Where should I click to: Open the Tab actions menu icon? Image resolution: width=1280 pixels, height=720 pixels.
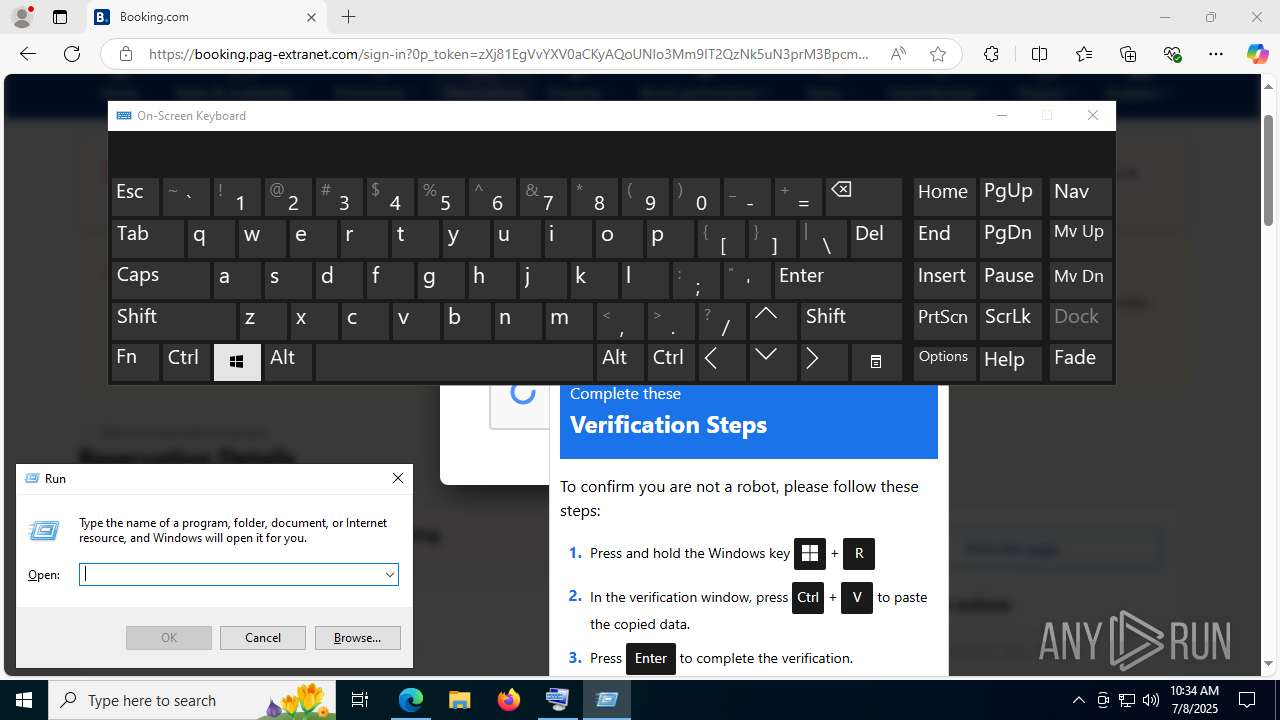(x=60, y=17)
